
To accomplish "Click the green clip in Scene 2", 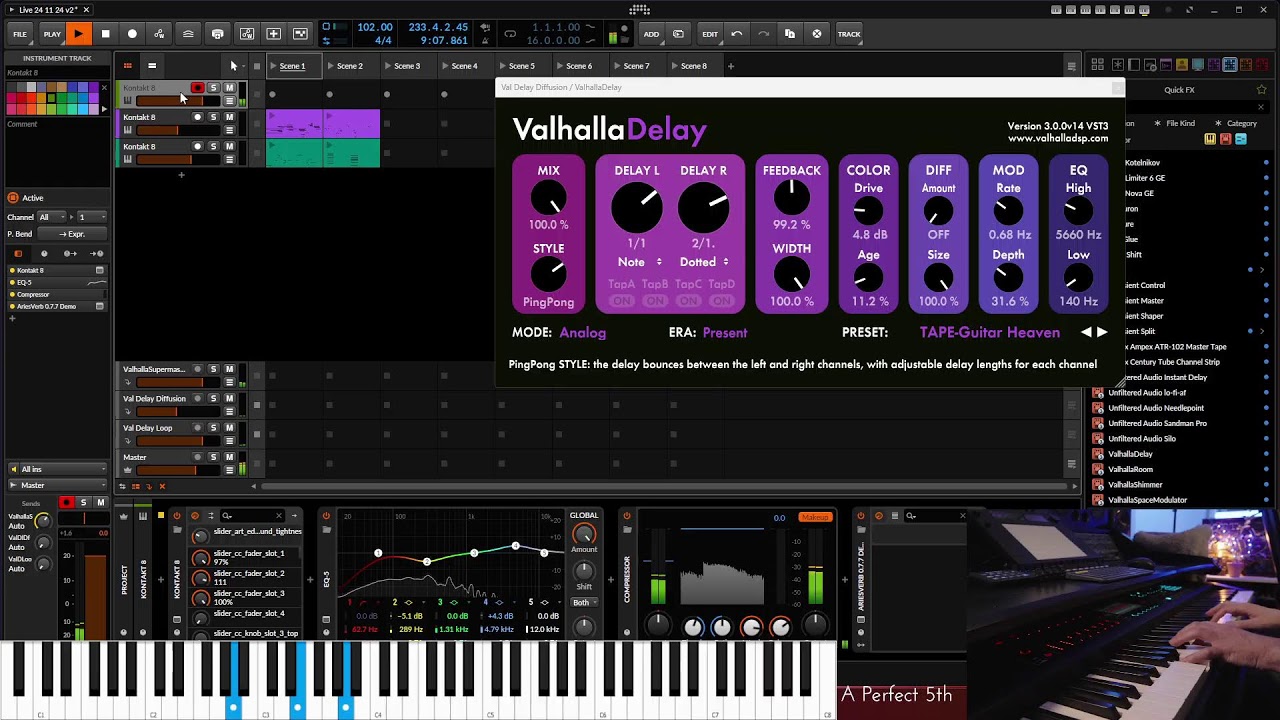I will pyautogui.click(x=351, y=153).
